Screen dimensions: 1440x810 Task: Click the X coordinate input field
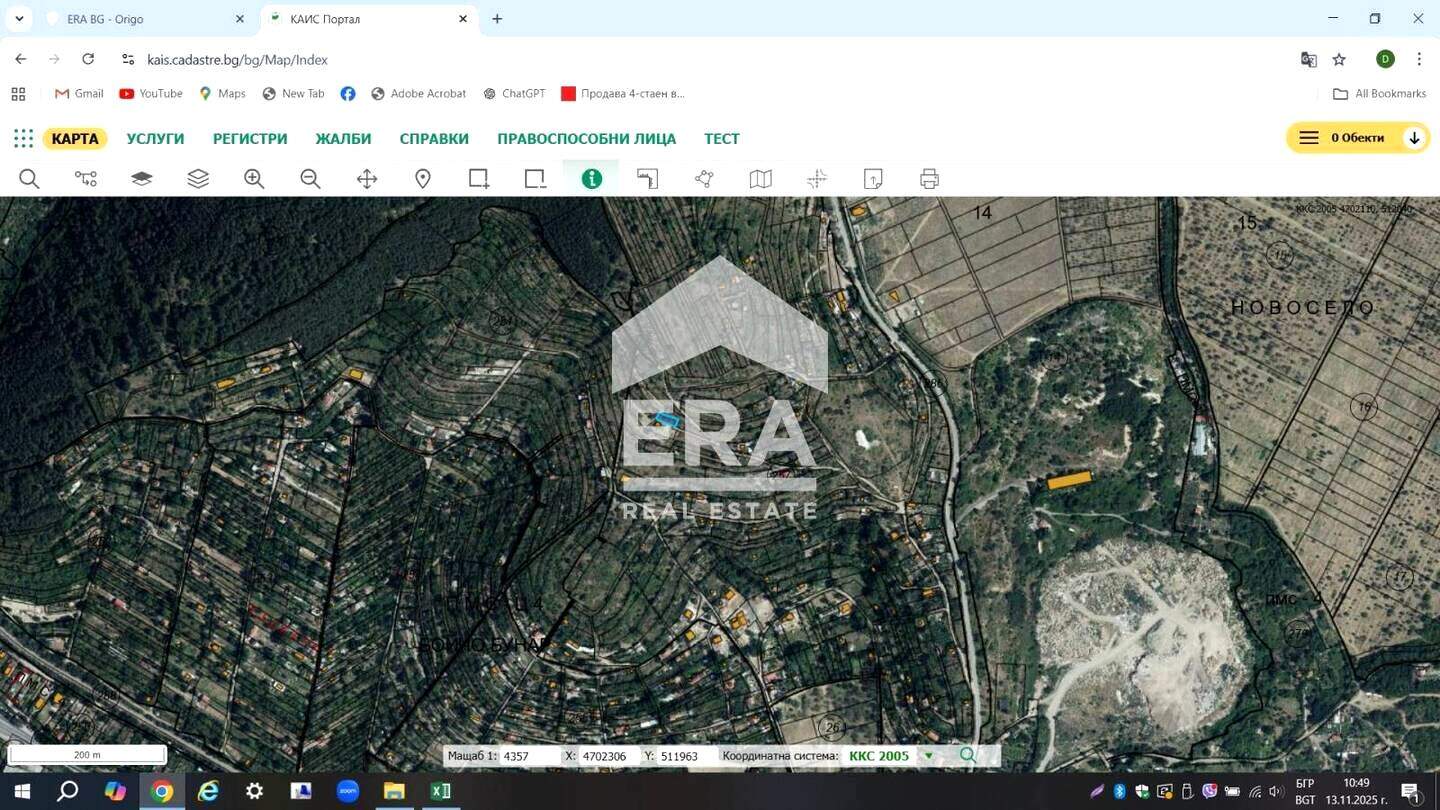[x=608, y=756]
